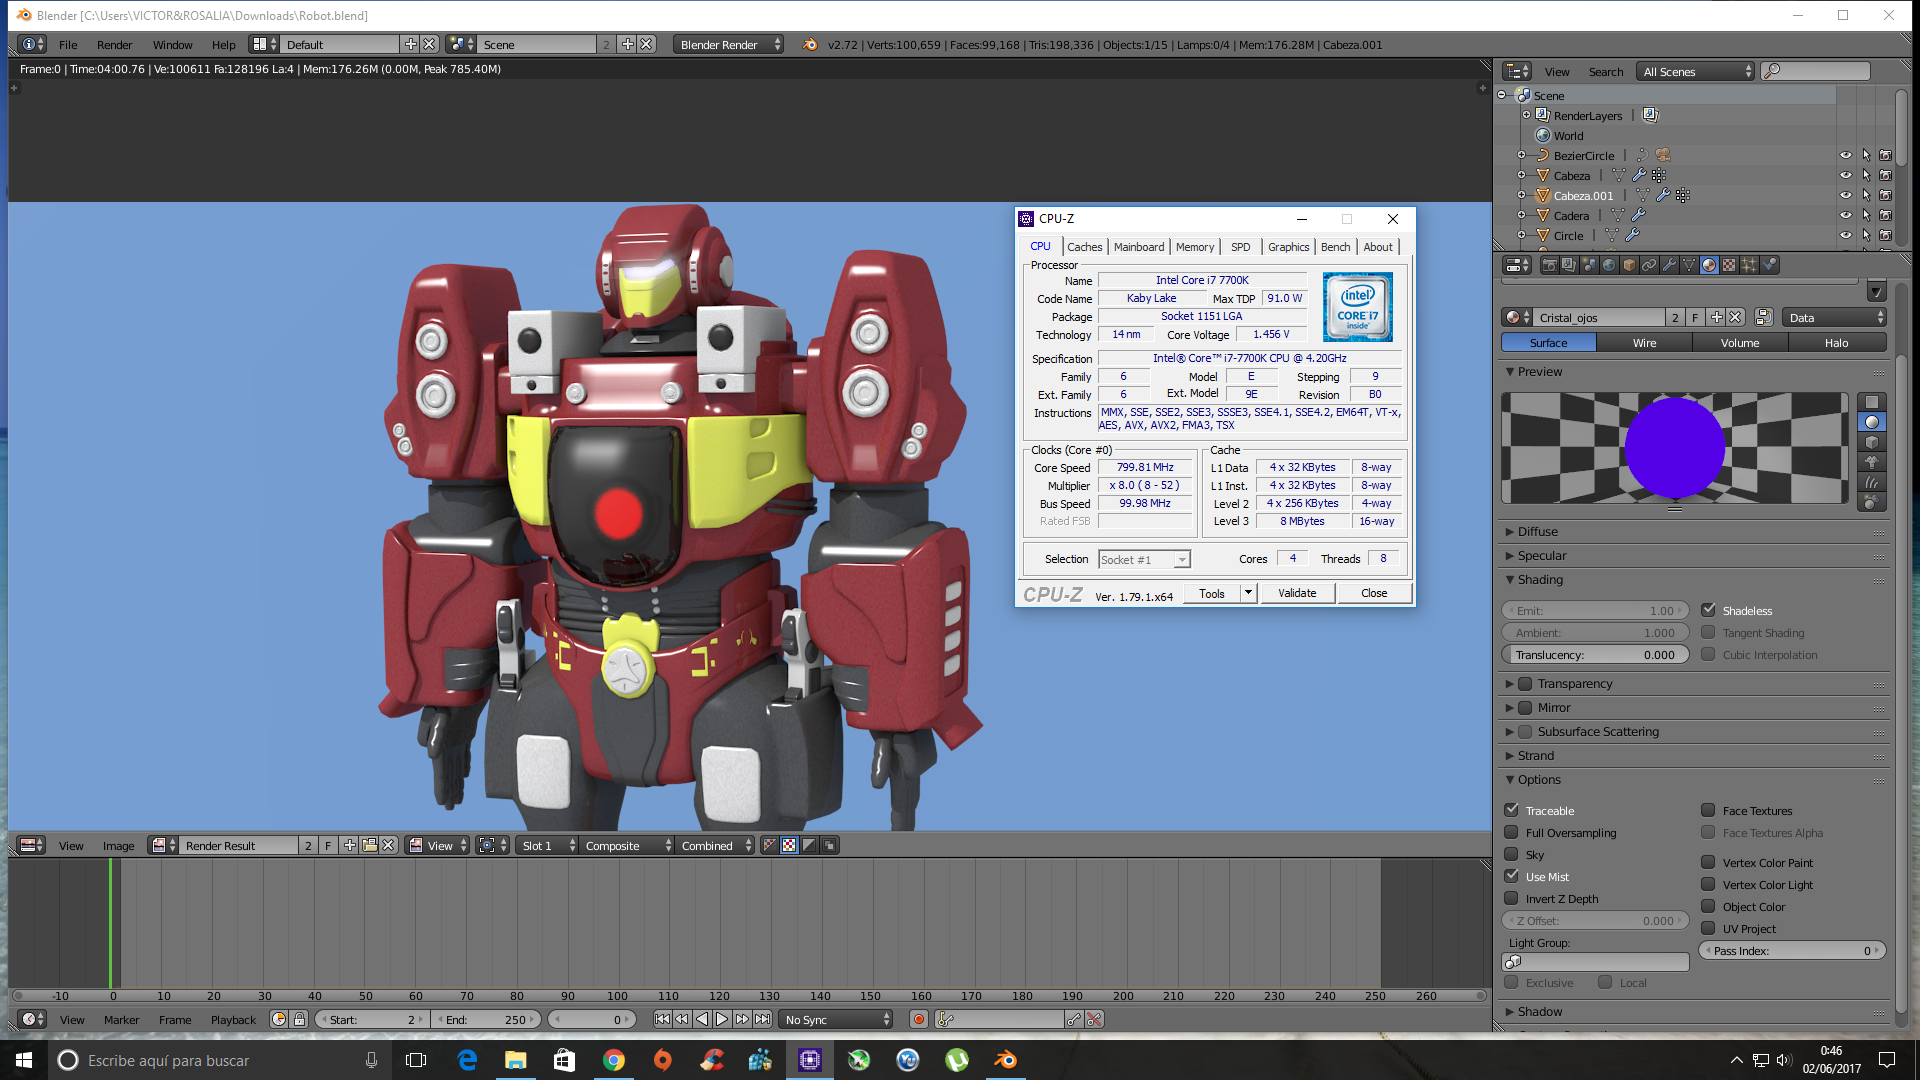Select Volume material type button
1920x1080 pixels.
click(1740, 343)
